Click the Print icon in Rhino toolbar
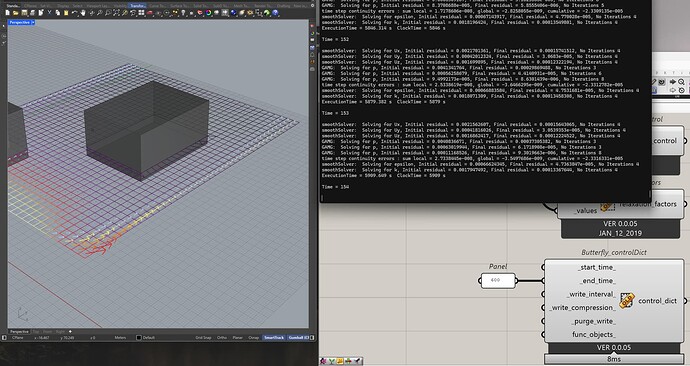This screenshot has width=690, height=366. [32, 13]
